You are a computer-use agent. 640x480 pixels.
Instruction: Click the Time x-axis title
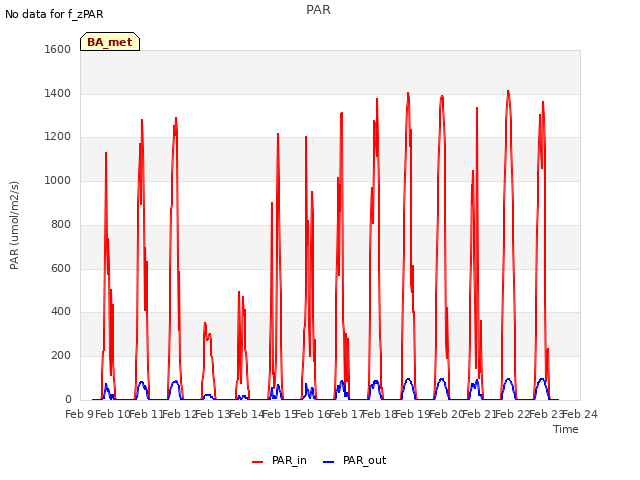pos(566,429)
